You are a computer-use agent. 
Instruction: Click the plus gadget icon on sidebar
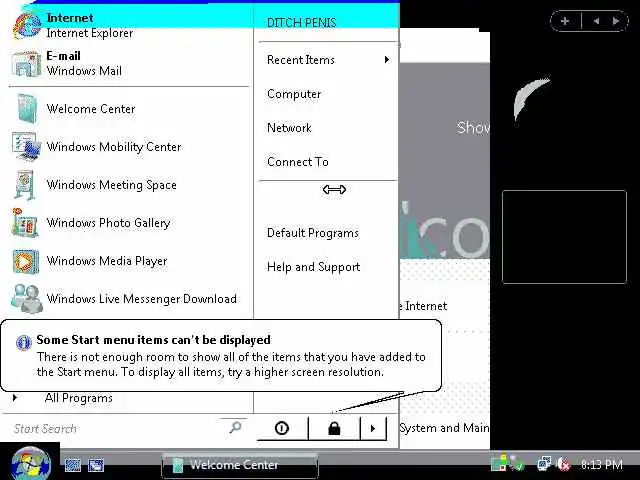pyautogui.click(x=565, y=21)
